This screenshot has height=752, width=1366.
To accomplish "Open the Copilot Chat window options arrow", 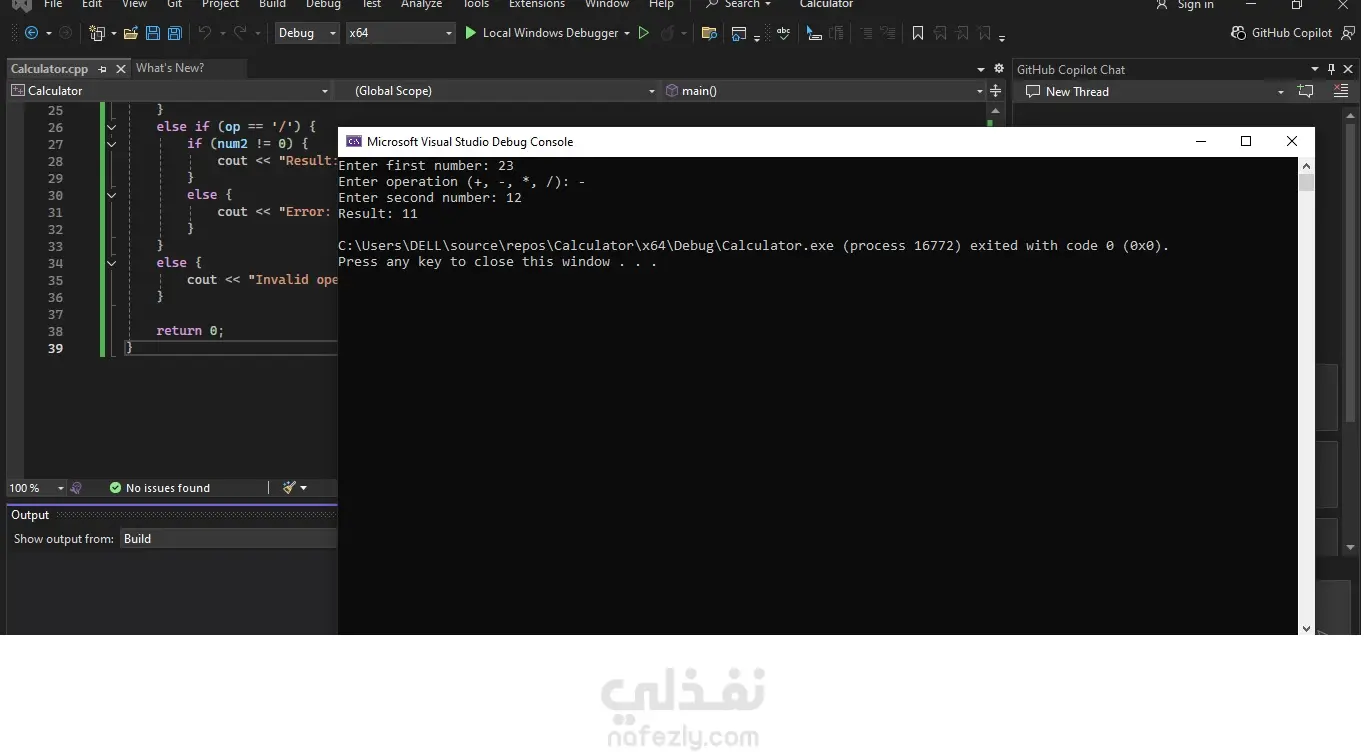I will point(1315,69).
